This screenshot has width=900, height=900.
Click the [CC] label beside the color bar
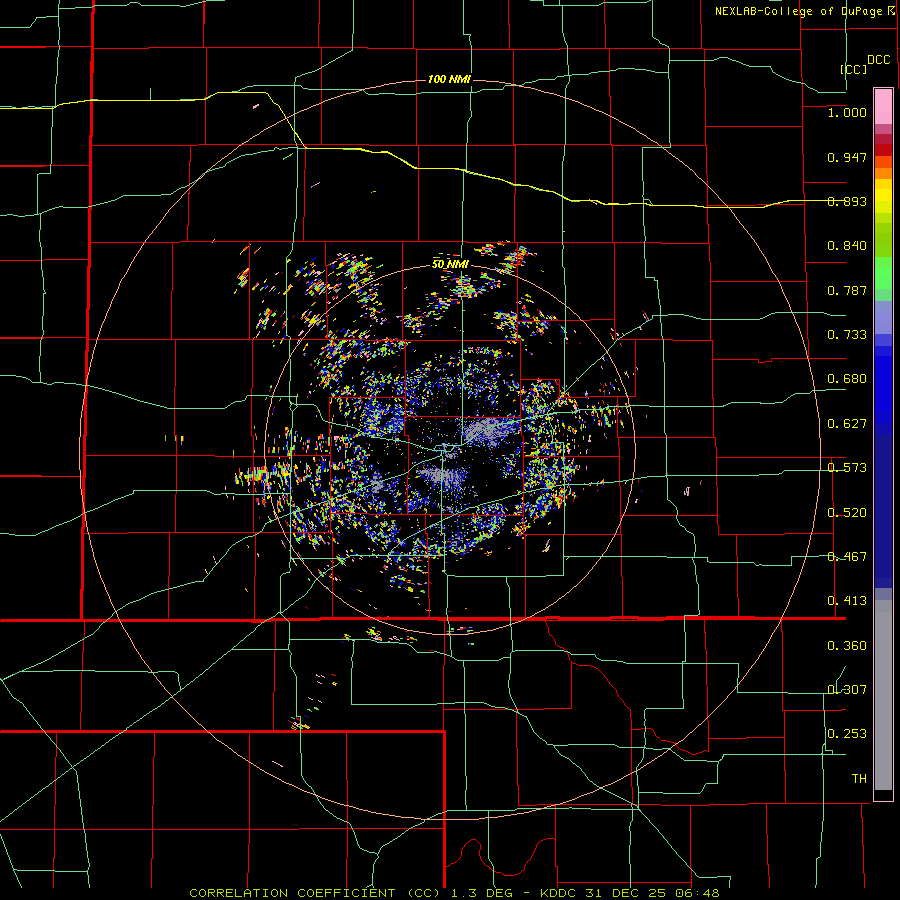(854, 69)
